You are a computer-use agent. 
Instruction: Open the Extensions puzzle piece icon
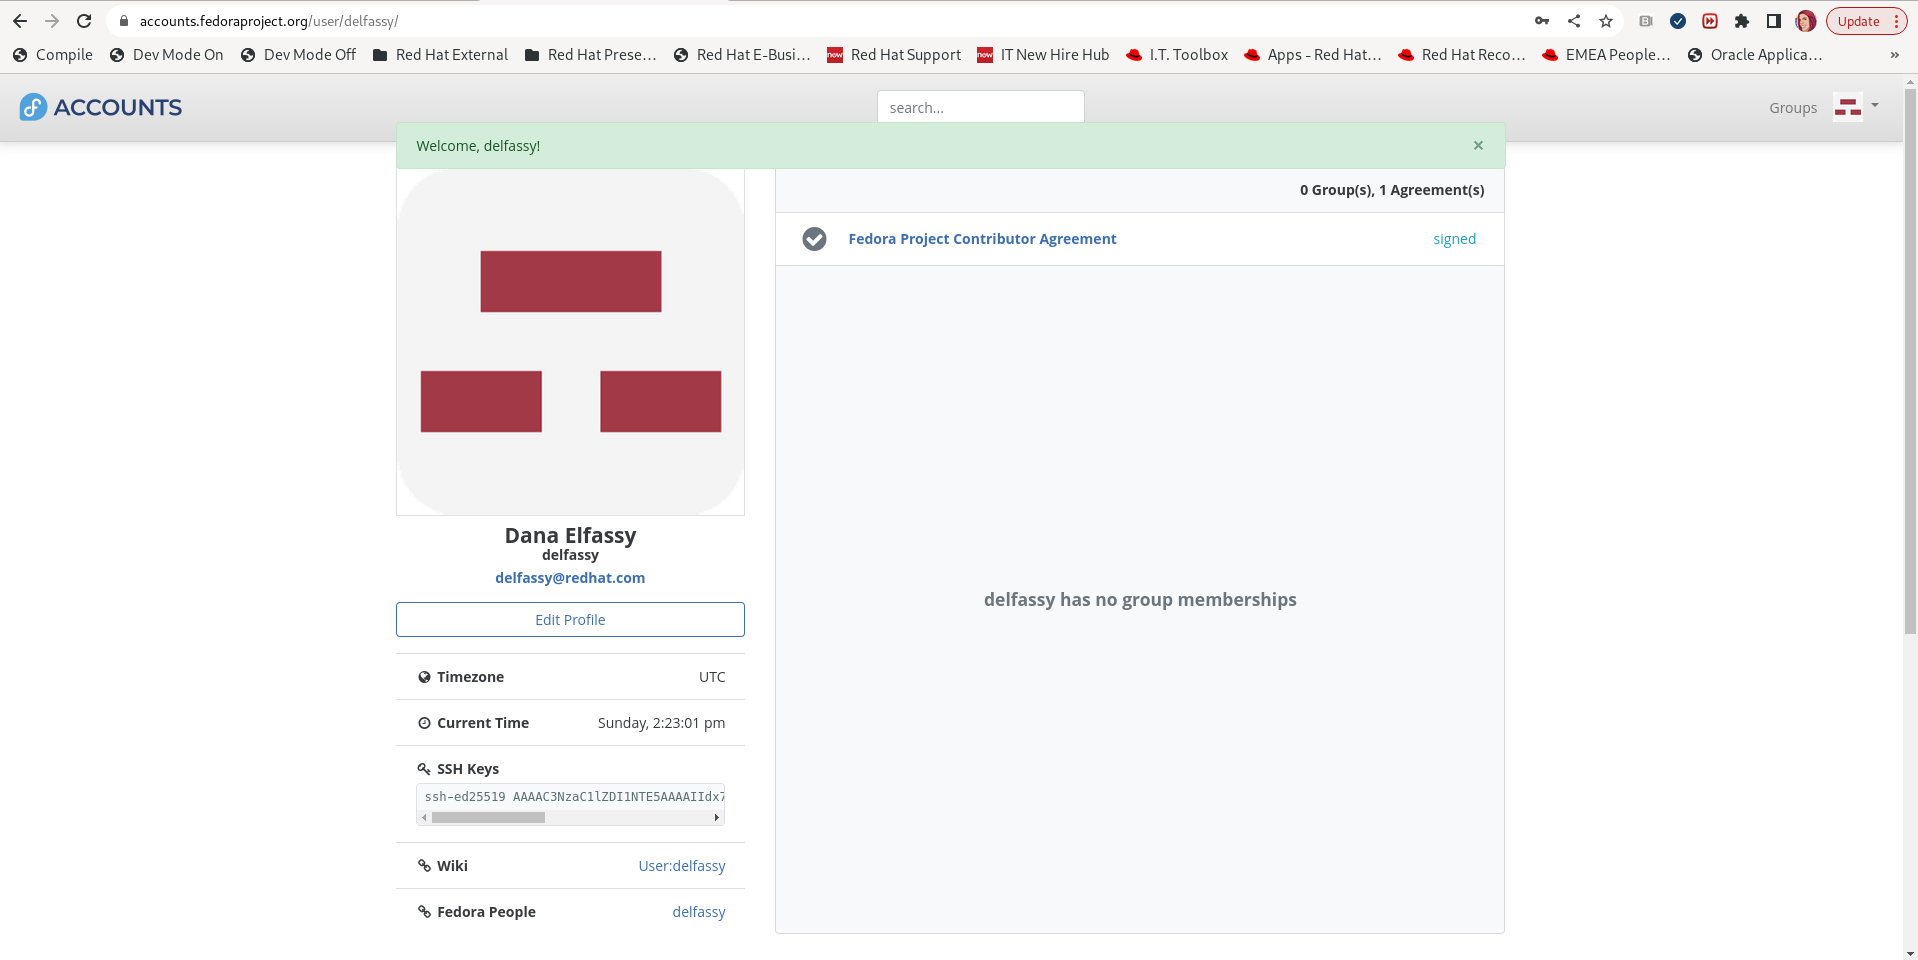pos(1742,21)
